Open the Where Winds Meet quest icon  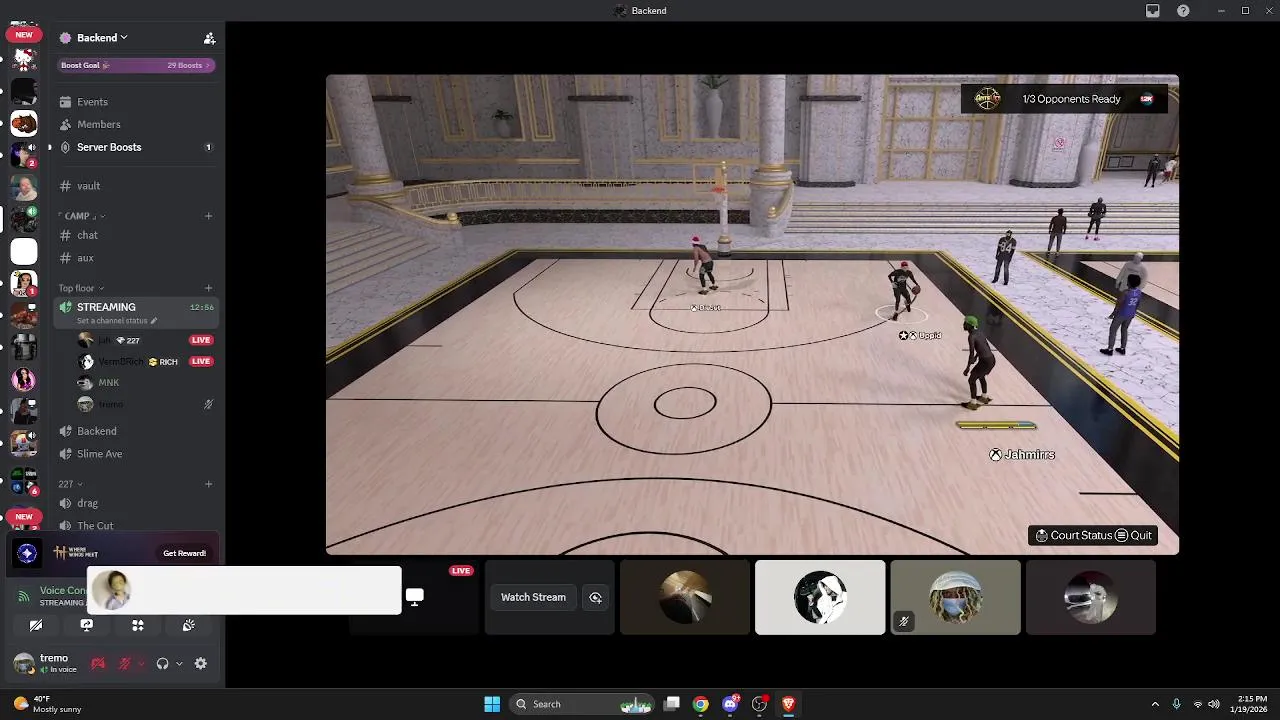coord(27,553)
